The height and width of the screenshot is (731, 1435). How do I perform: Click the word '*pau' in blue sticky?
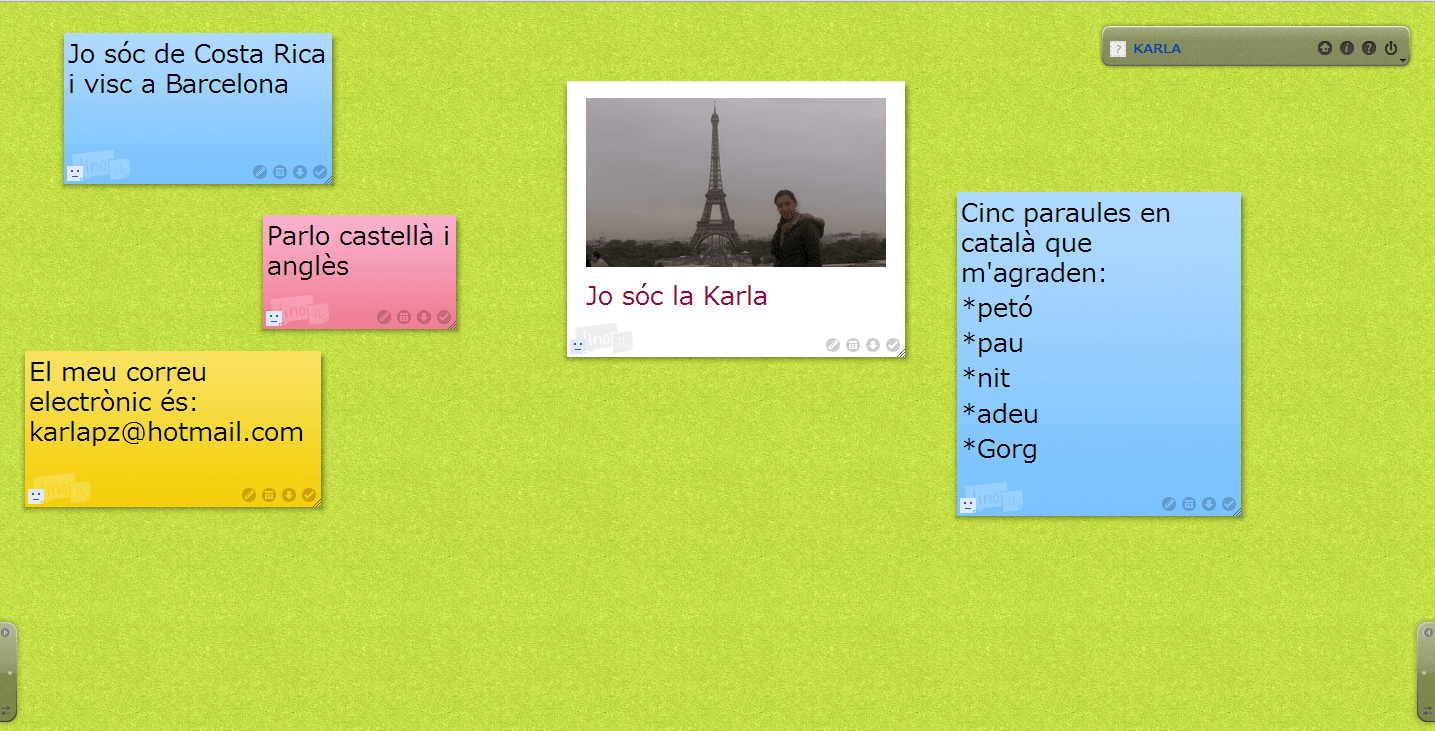[992, 344]
